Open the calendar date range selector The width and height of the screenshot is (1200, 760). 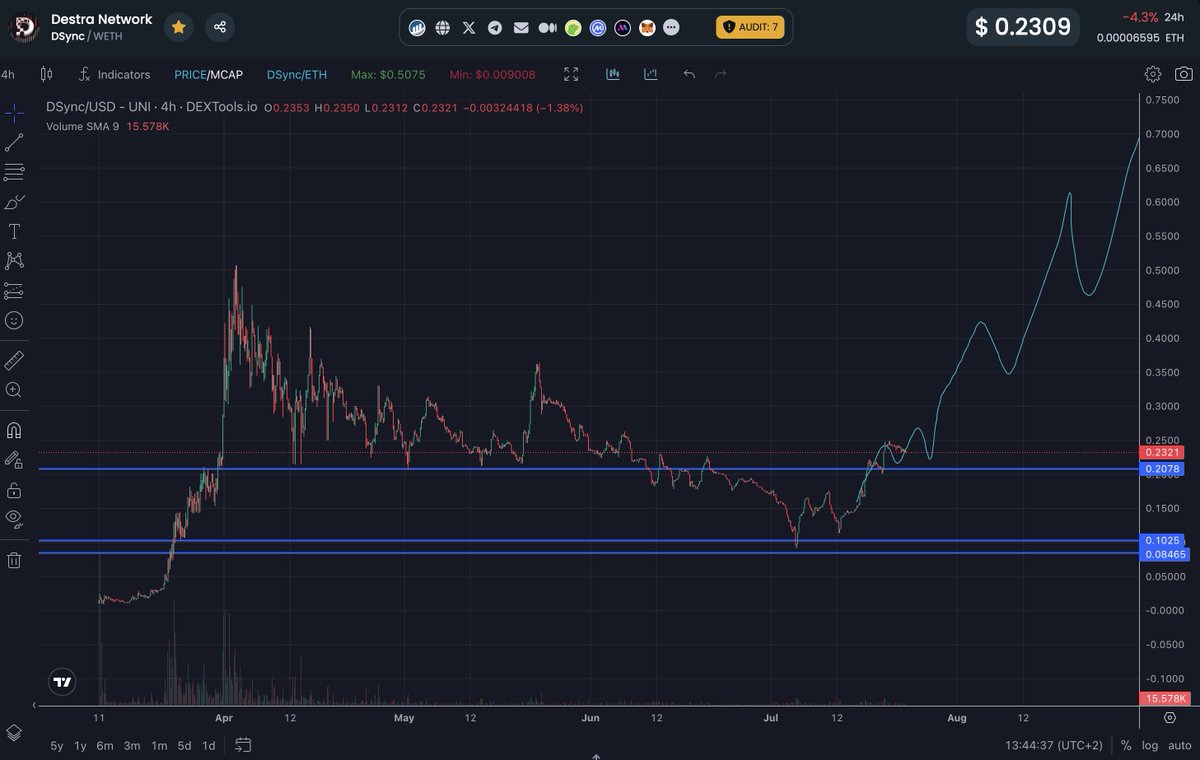(241, 745)
